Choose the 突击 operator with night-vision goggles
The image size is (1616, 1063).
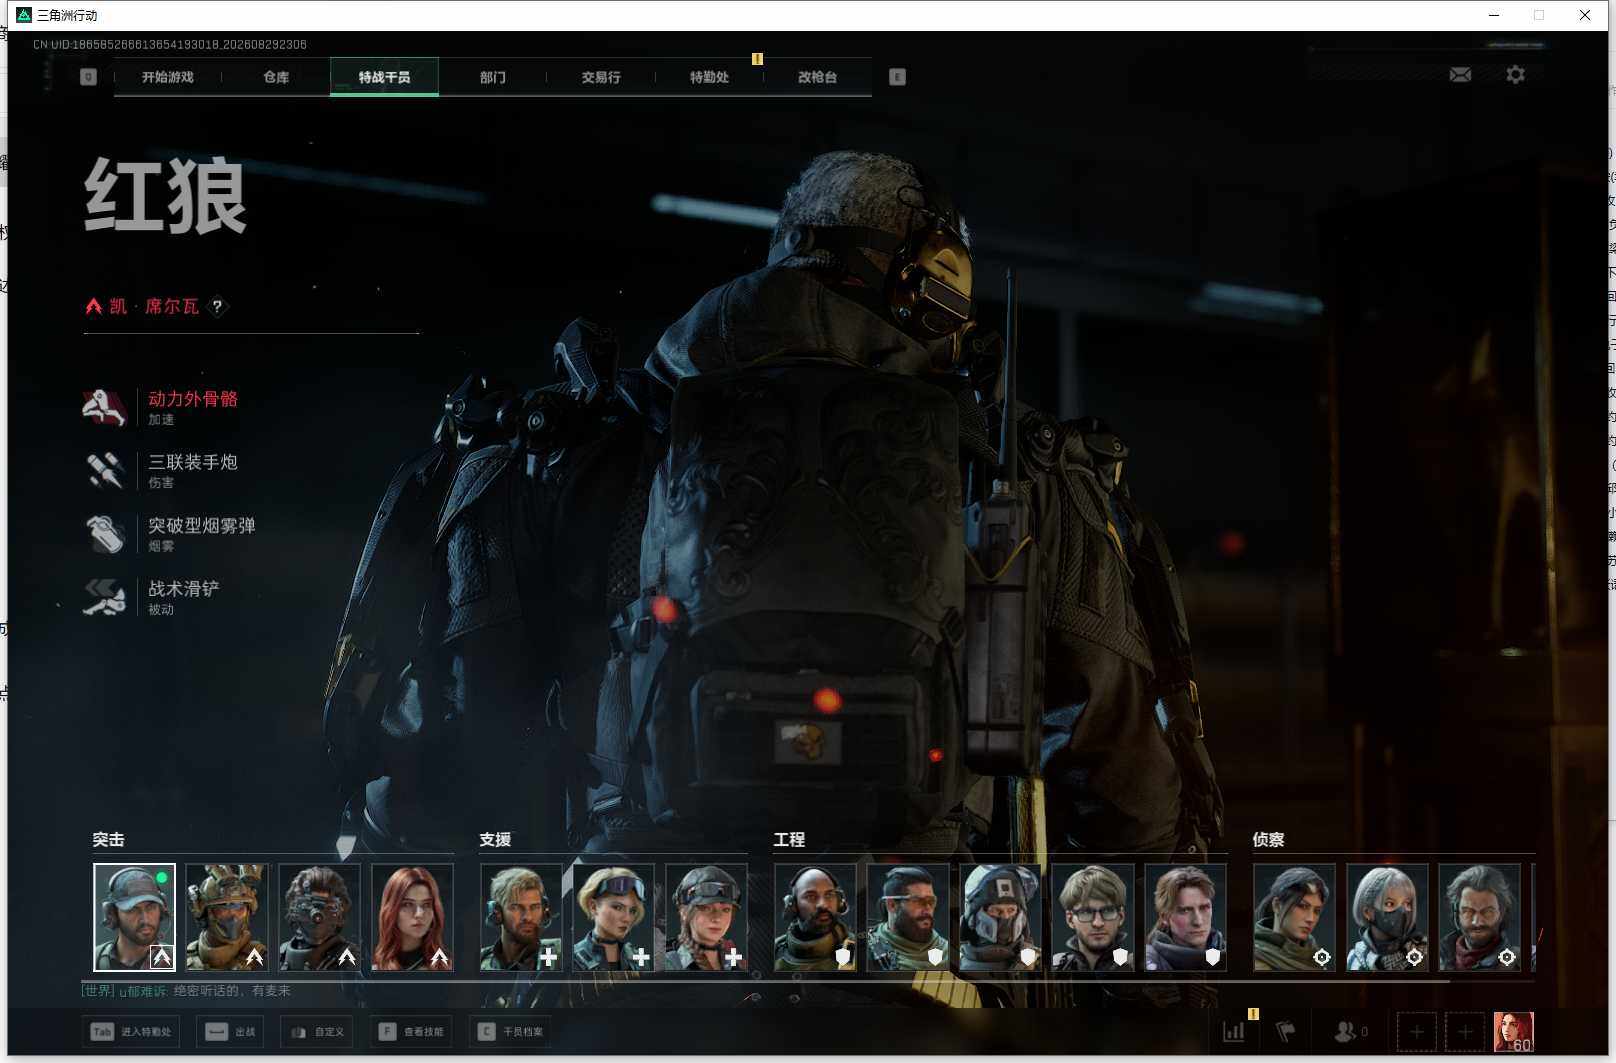(319, 917)
